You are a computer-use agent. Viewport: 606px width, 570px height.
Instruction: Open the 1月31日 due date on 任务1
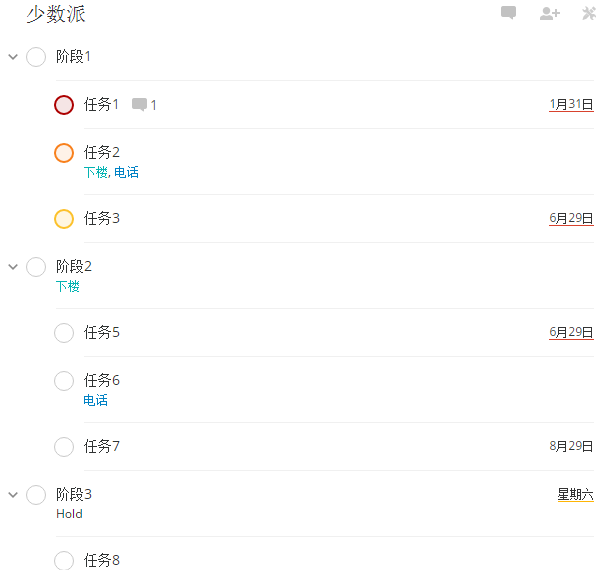point(571,104)
